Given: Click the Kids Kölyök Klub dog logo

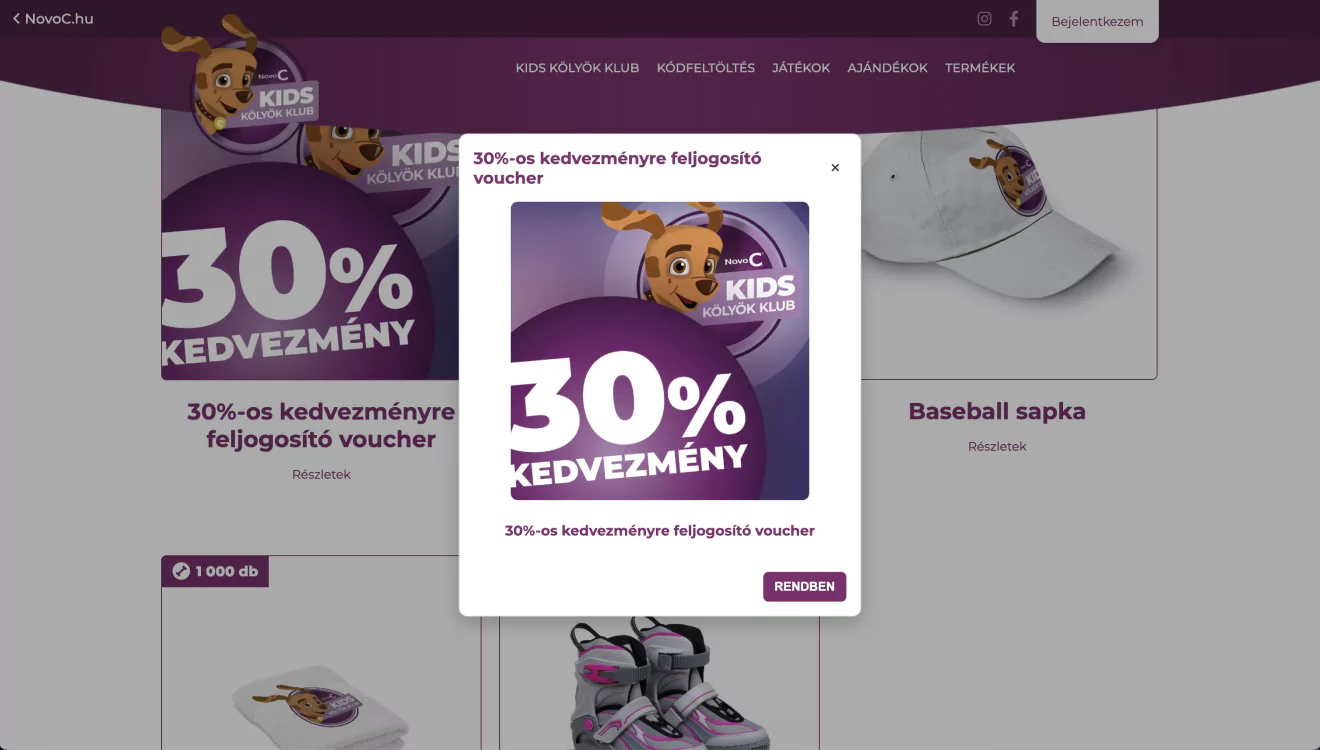Looking at the screenshot, I should click(x=240, y=73).
